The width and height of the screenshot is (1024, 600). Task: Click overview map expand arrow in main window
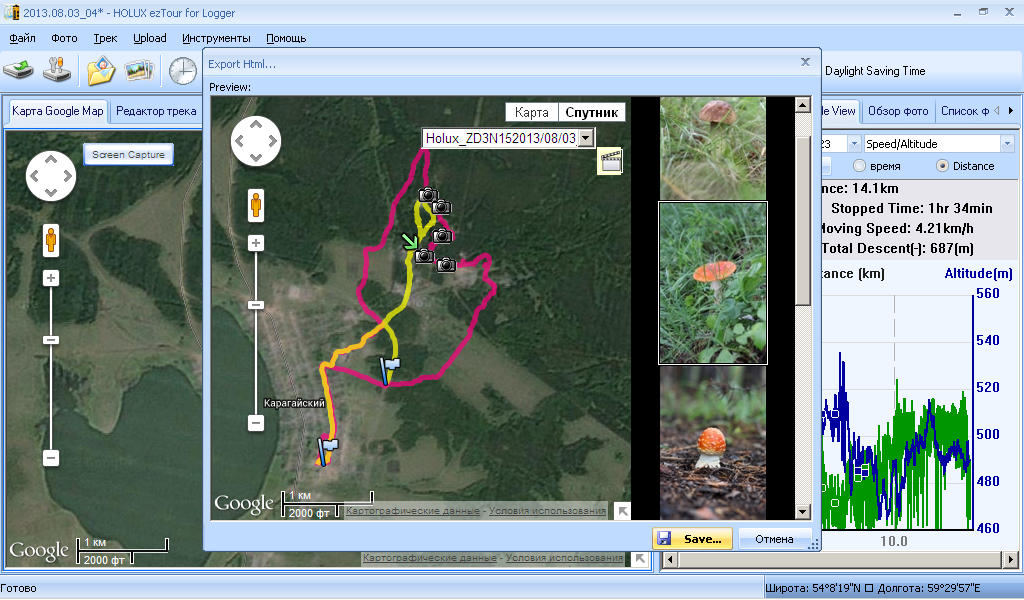point(640,558)
